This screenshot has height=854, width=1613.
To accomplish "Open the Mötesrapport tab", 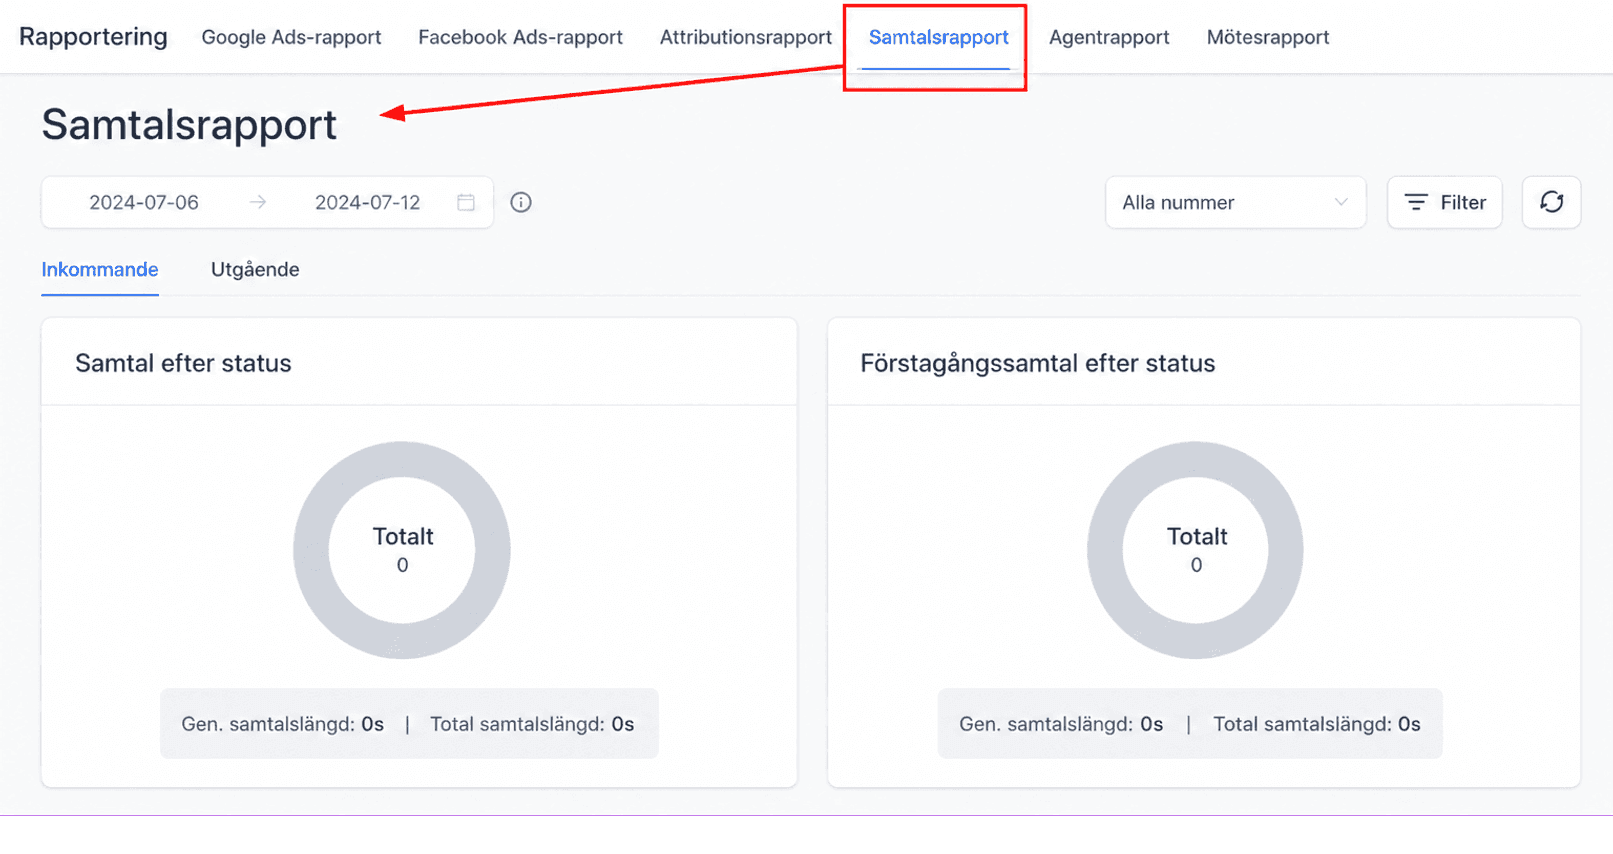I will (1268, 37).
